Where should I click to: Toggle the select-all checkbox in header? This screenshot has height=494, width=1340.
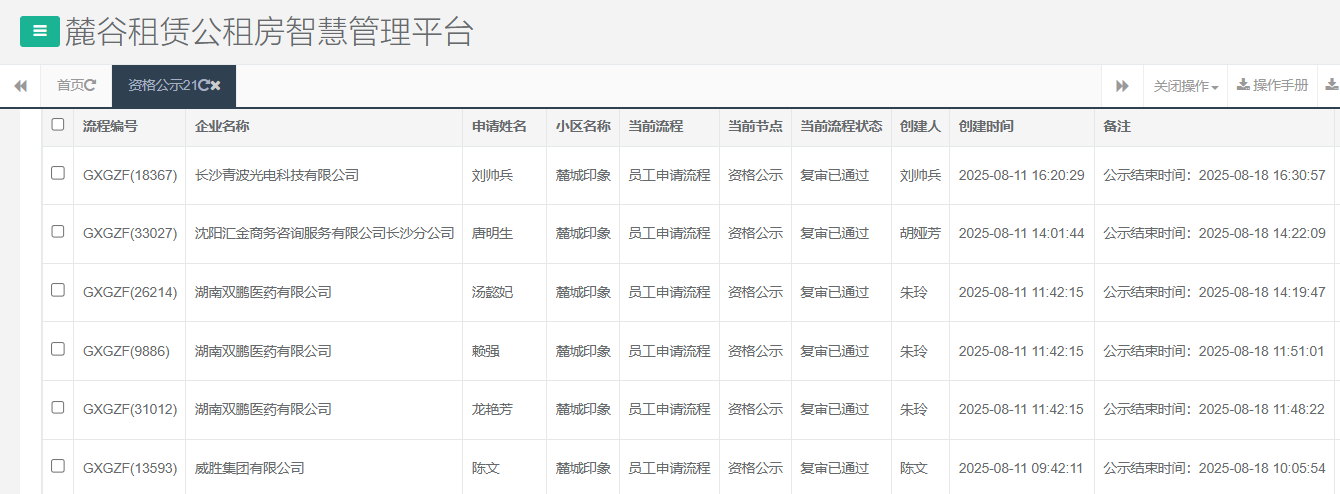(58, 125)
